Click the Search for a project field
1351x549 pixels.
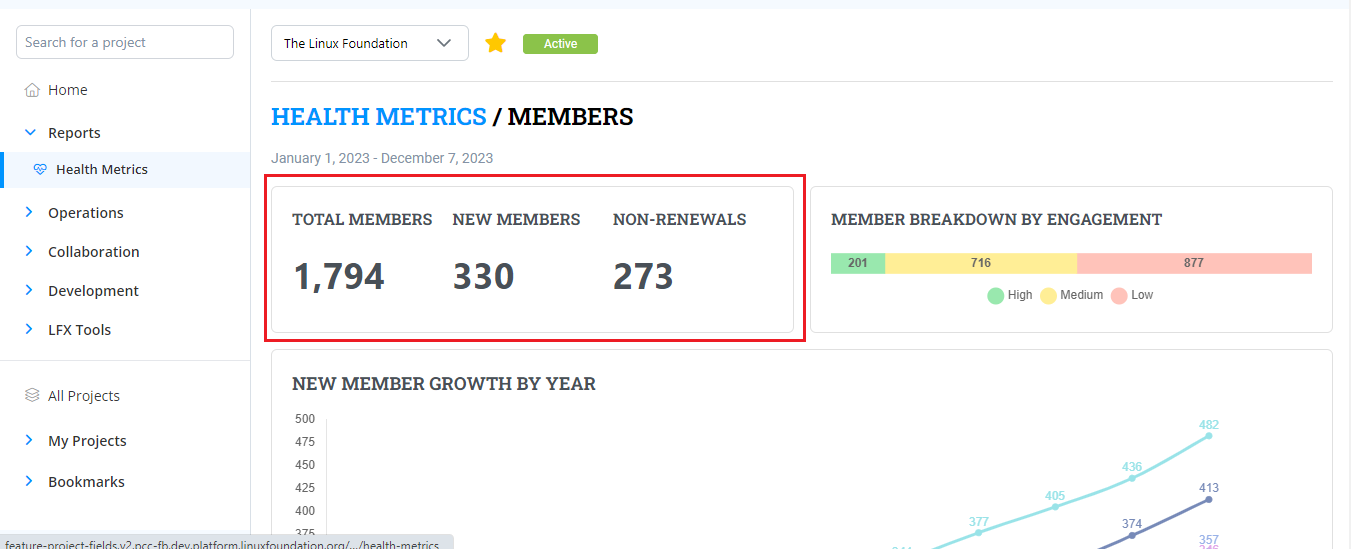[x=125, y=42]
